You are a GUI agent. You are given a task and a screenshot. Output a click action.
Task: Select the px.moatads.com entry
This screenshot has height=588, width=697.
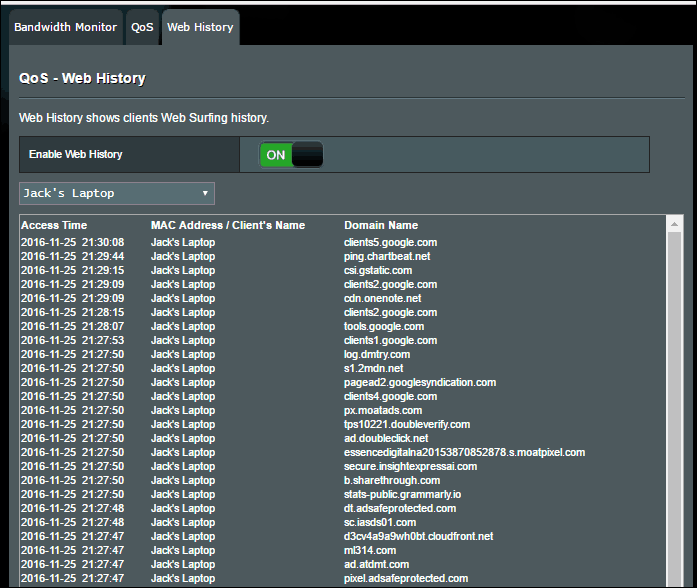pos(383,410)
